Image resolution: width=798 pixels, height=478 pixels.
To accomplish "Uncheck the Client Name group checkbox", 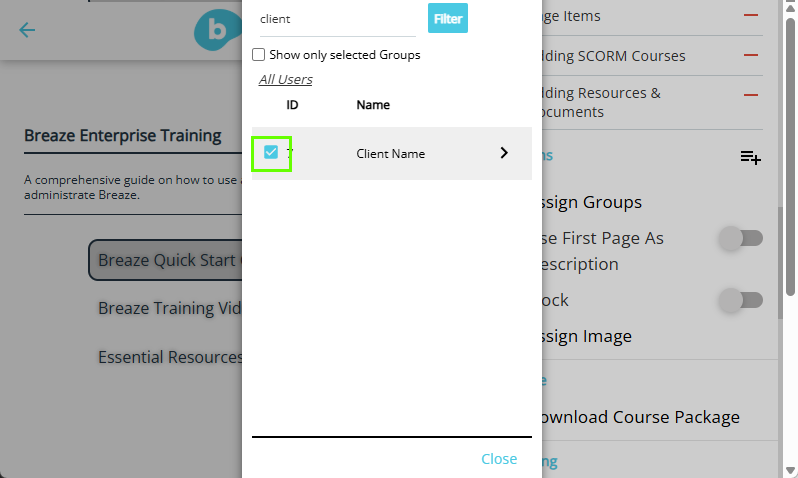I will pyautogui.click(x=271, y=152).
